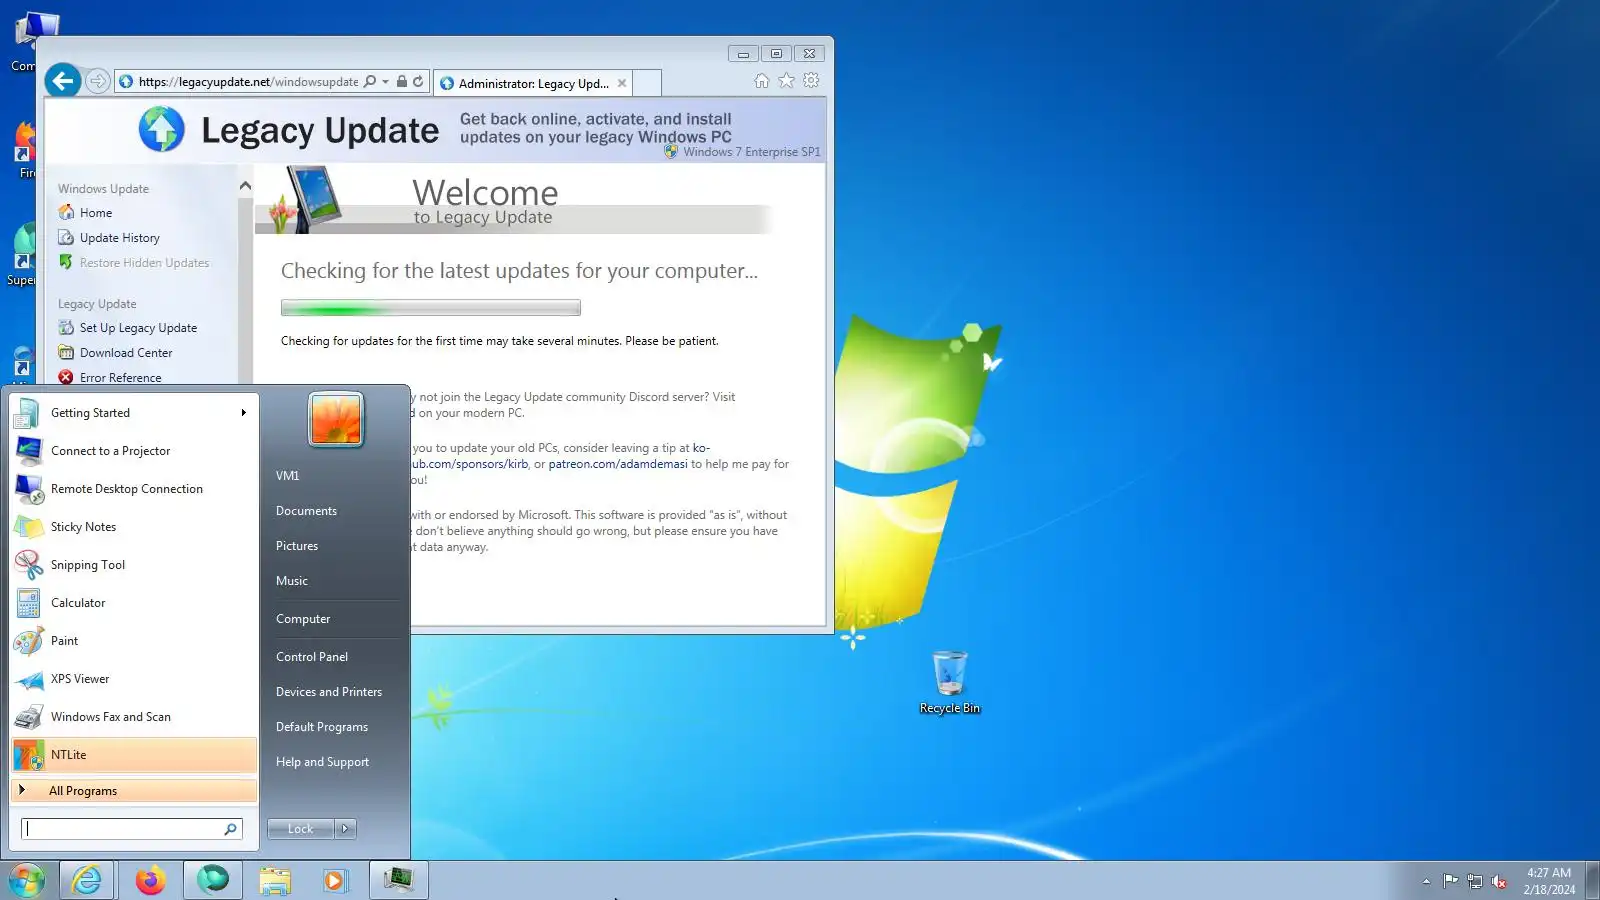
Task: Click the Home link in Legacy Update sidebar
Action: coord(96,213)
